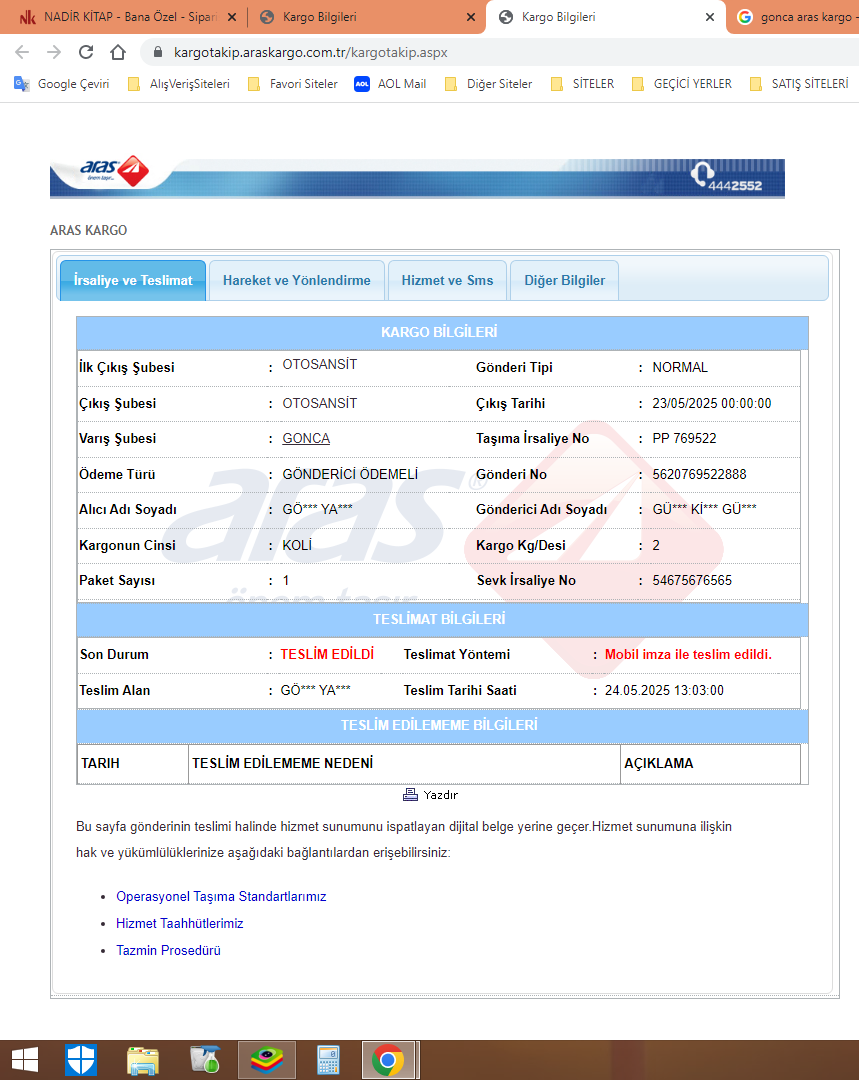Close the NADİR KİTAP browser tab
The height and width of the screenshot is (1080, 859).
231,17
